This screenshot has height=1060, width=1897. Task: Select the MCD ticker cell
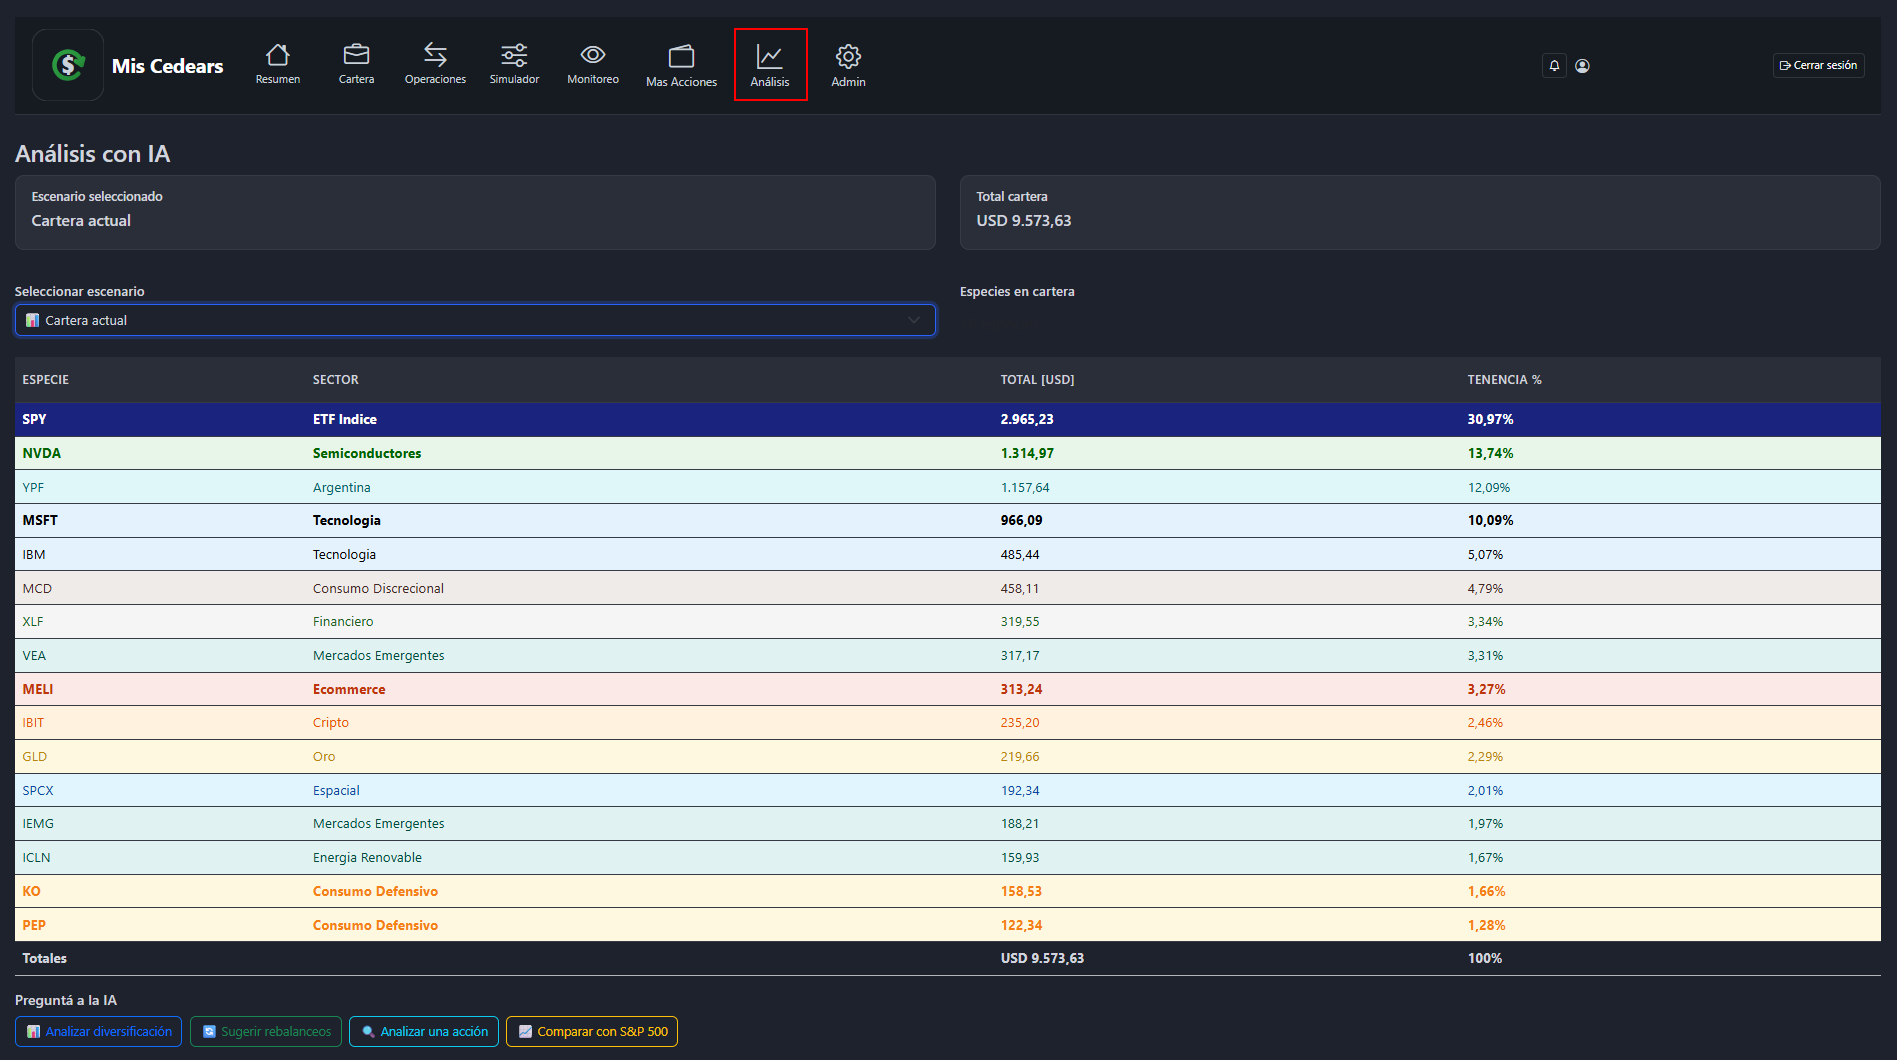pyautogui.click(x=37, y=588)
